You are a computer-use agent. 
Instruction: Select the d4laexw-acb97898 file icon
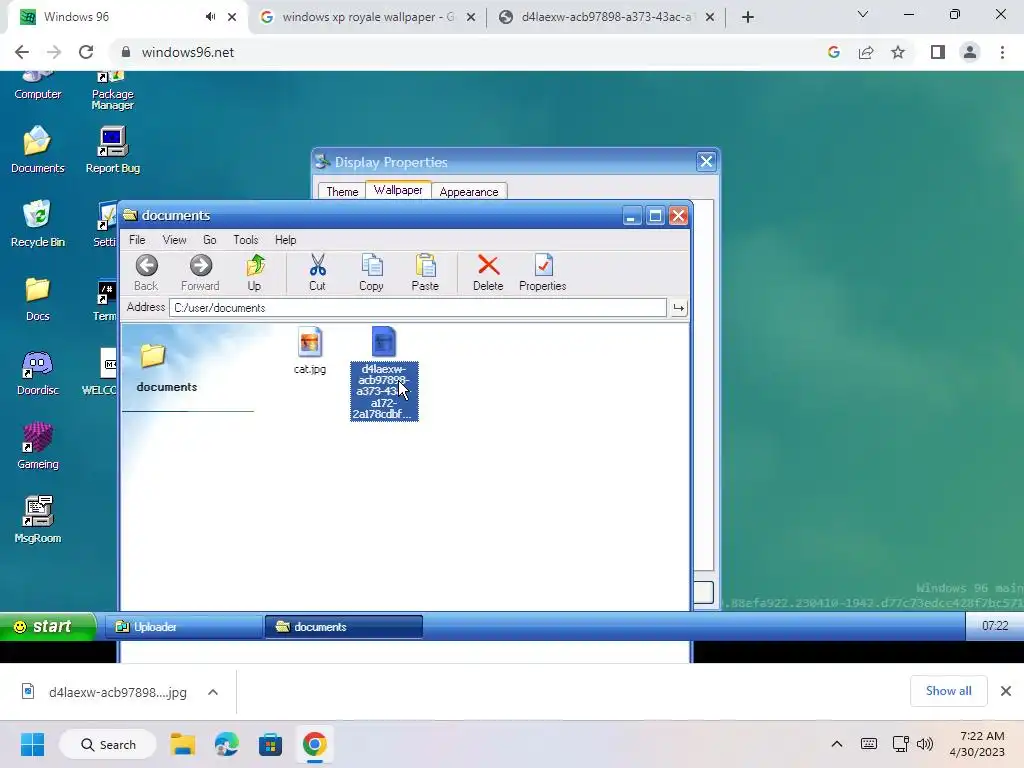click(383, 342)
